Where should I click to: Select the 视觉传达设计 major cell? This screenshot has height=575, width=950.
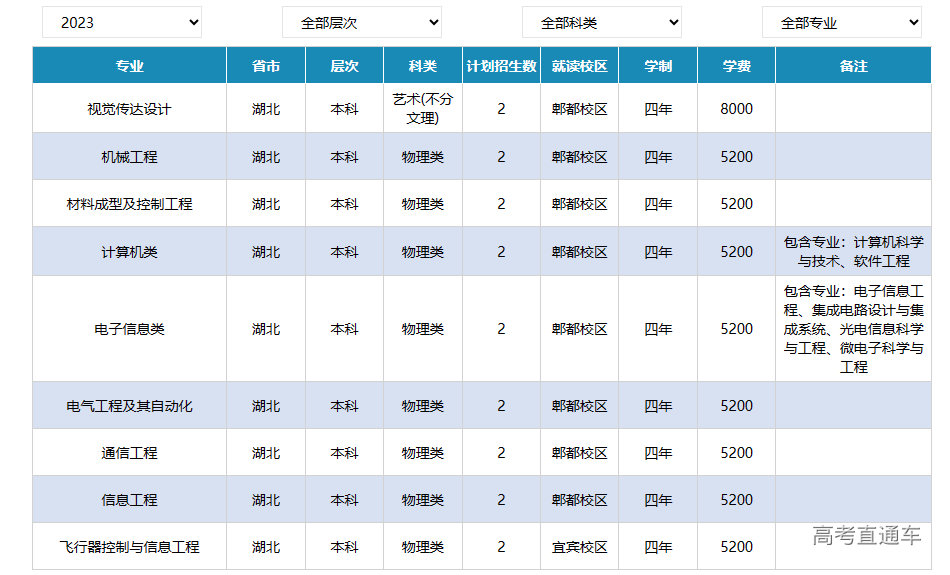(129, 109)
